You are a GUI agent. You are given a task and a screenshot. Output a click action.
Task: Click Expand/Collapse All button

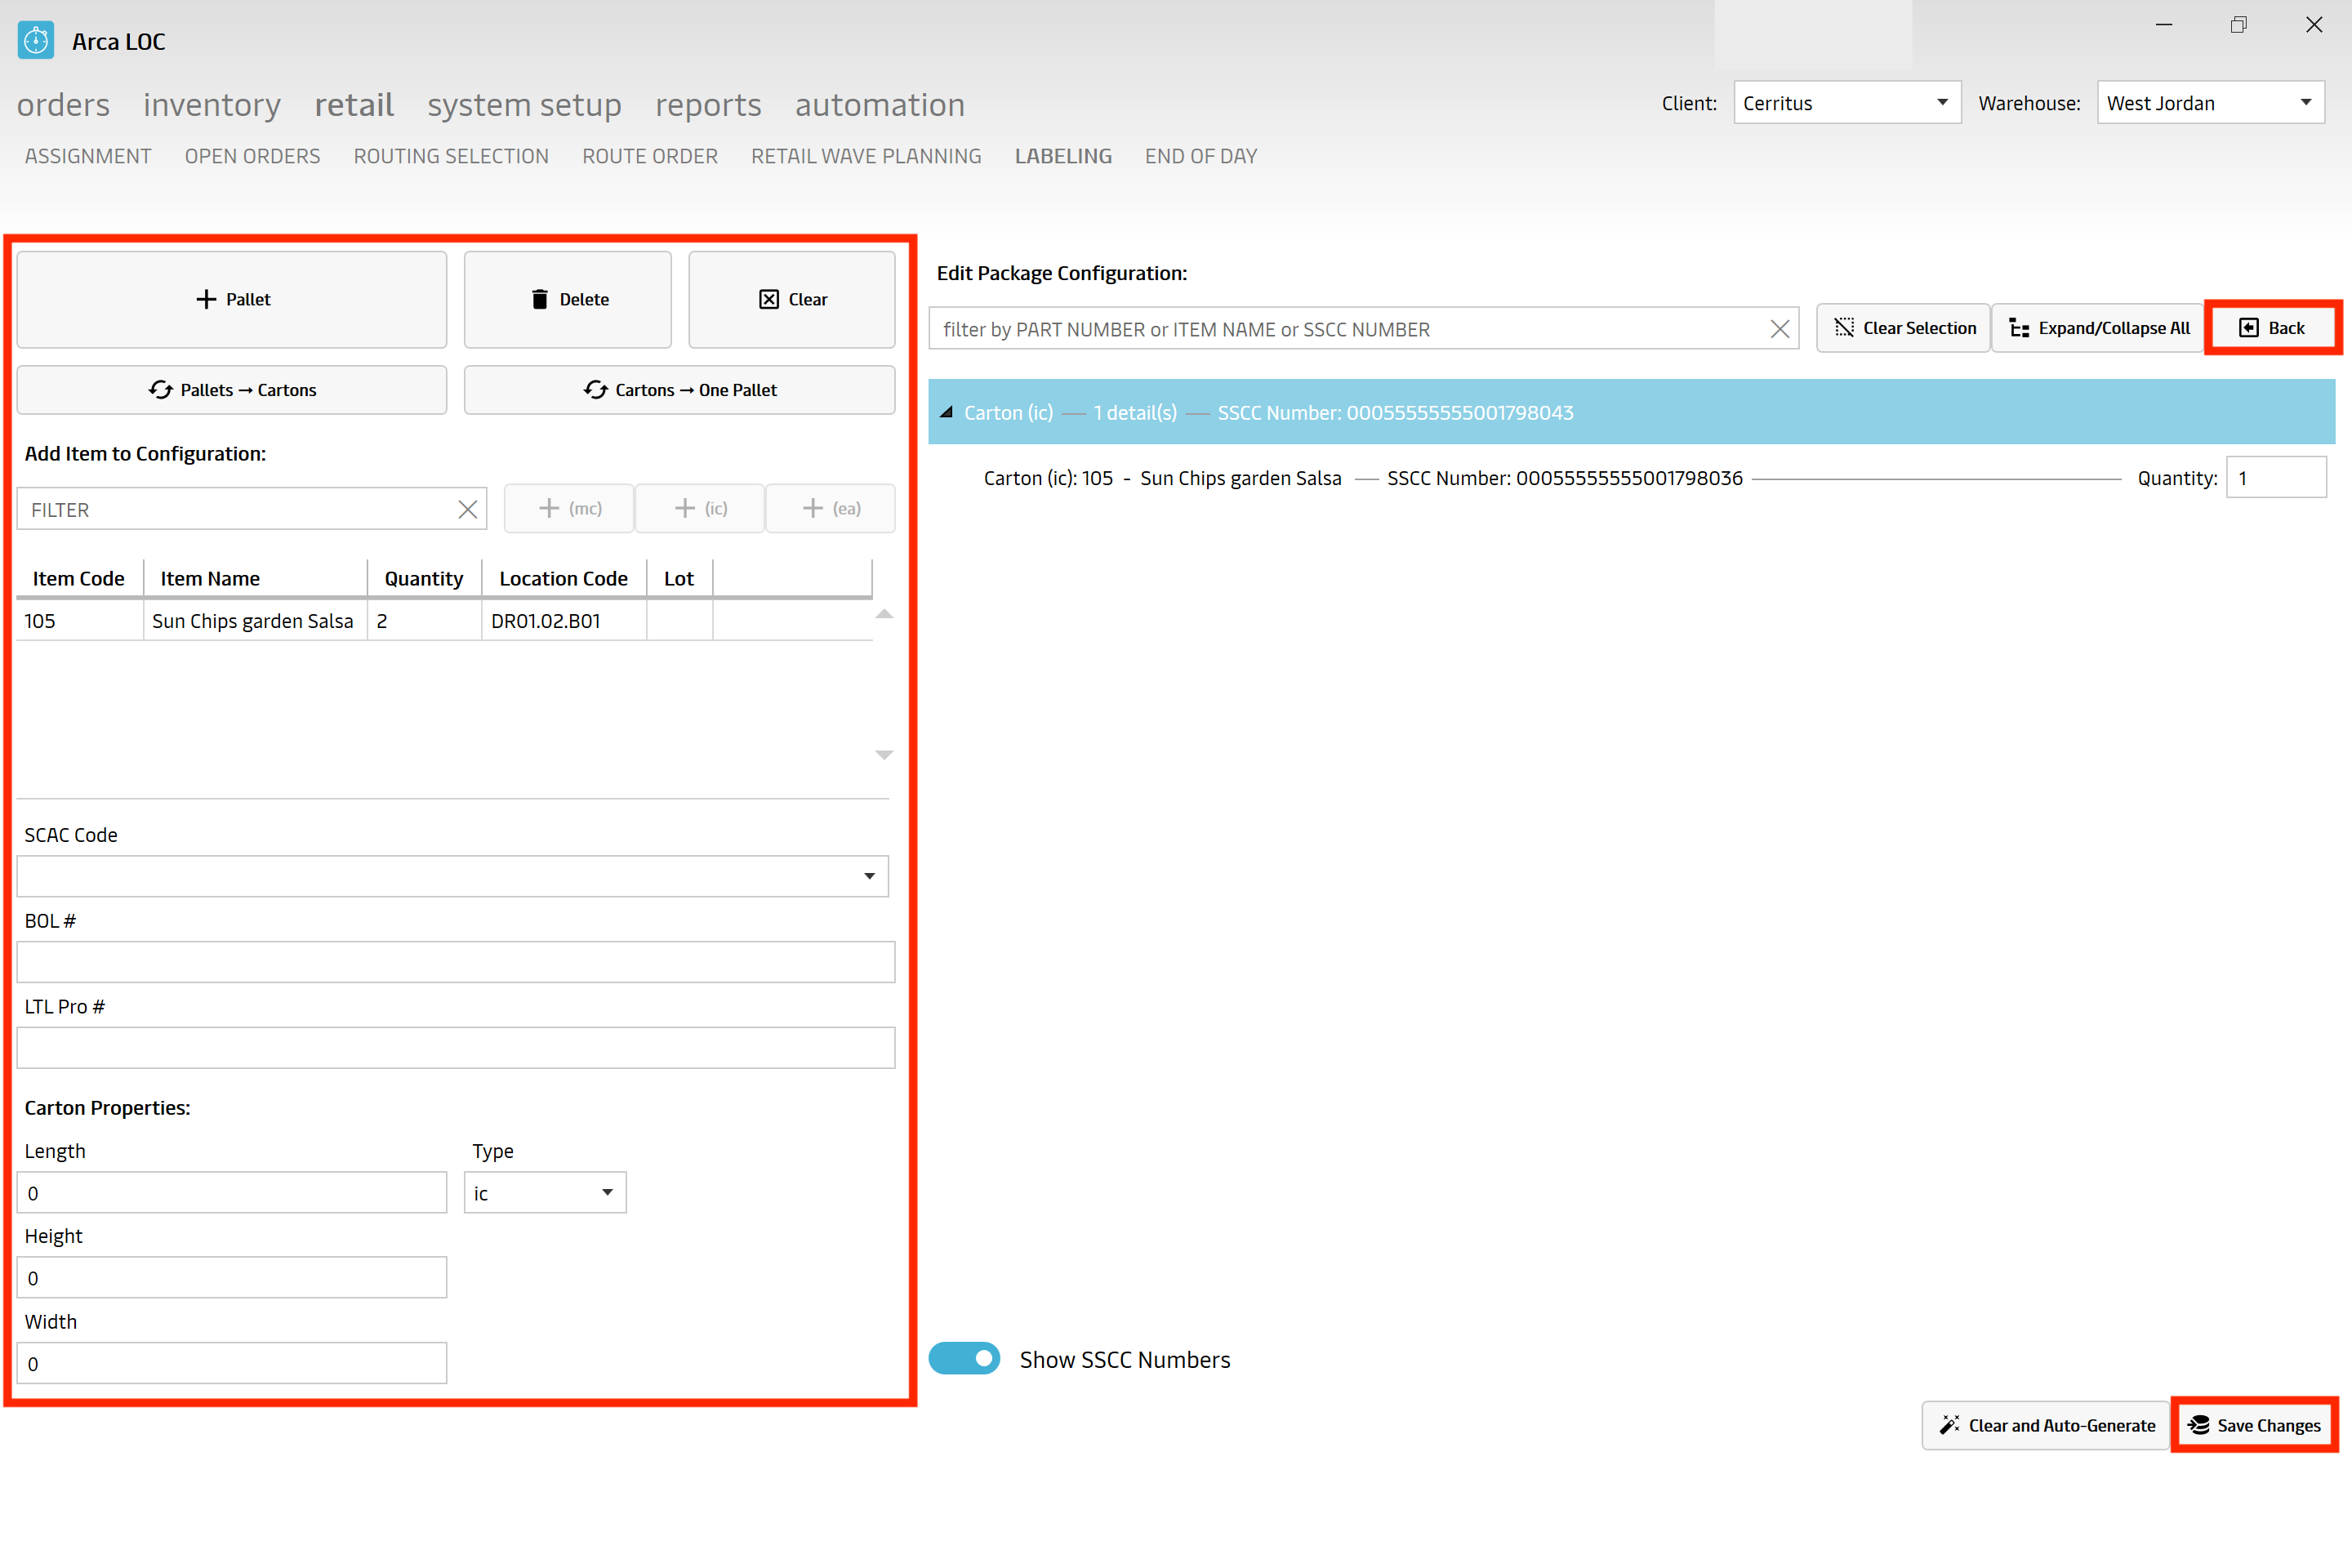(2098, 328)
